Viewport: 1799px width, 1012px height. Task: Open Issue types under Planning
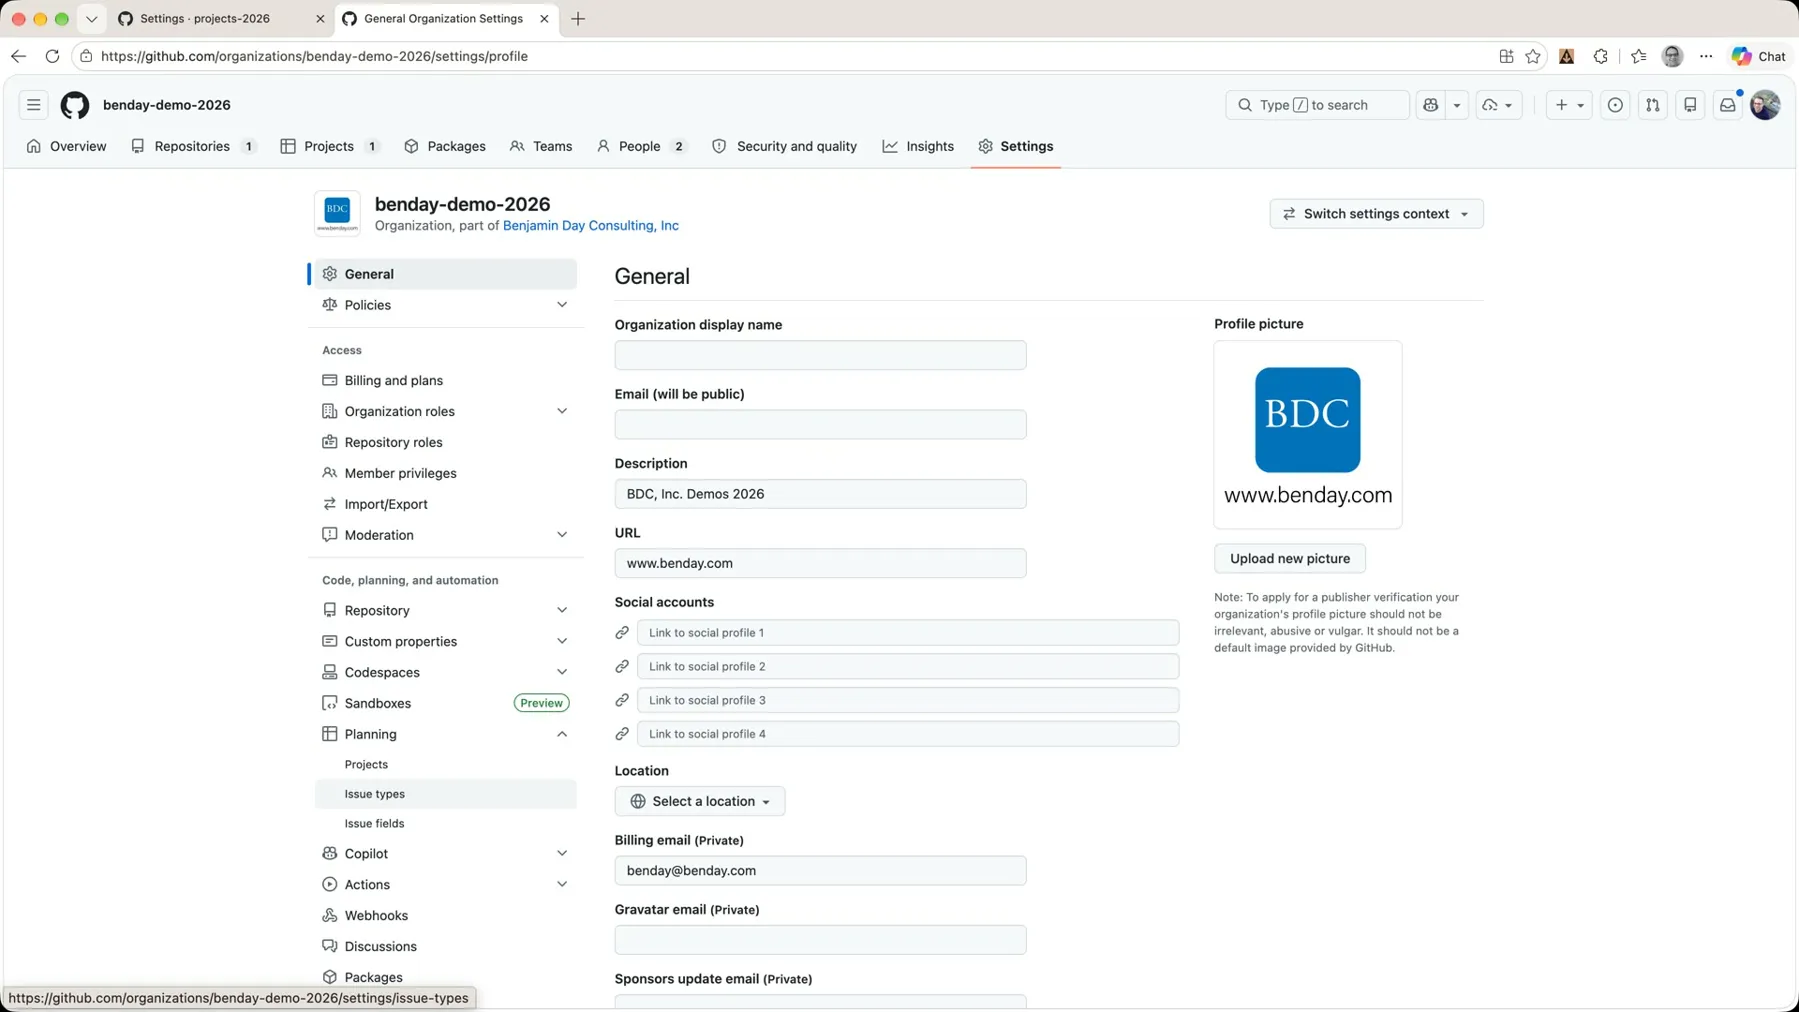pos(445,794)
